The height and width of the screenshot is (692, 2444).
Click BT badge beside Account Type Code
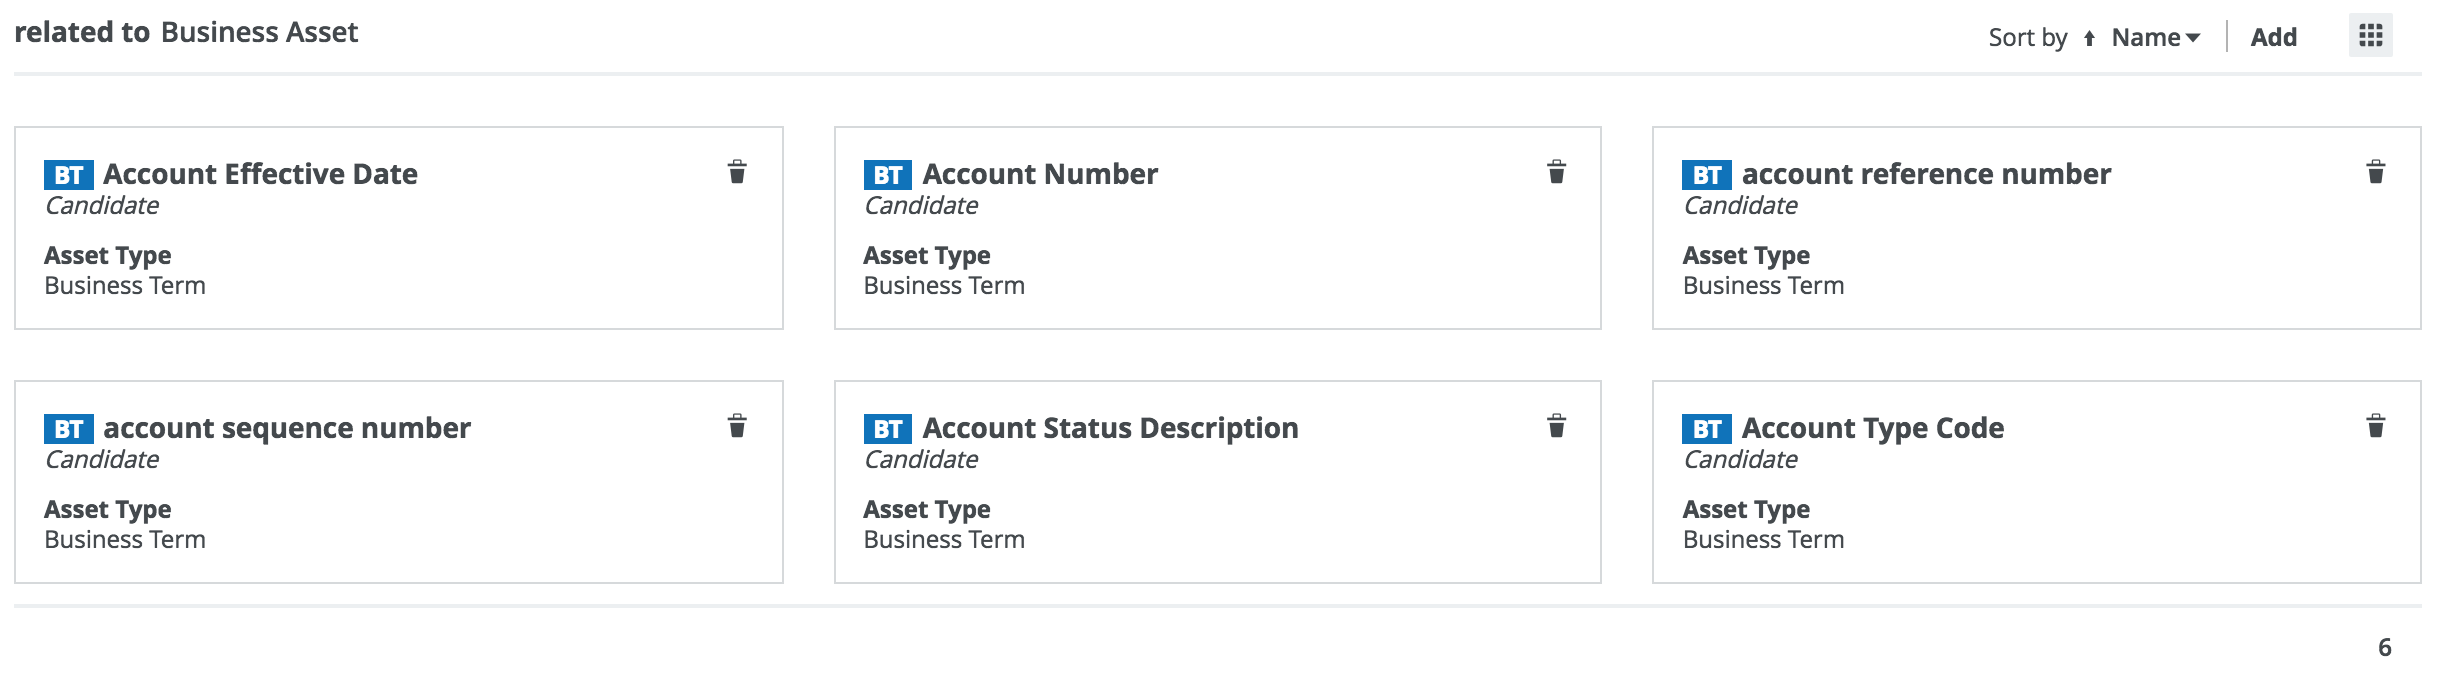[x=1706, y=429]
